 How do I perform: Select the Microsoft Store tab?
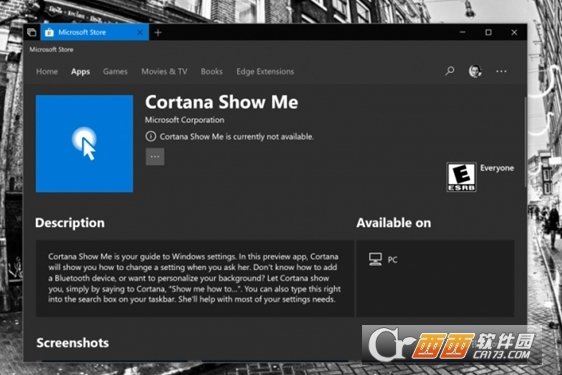click(95, 33)
